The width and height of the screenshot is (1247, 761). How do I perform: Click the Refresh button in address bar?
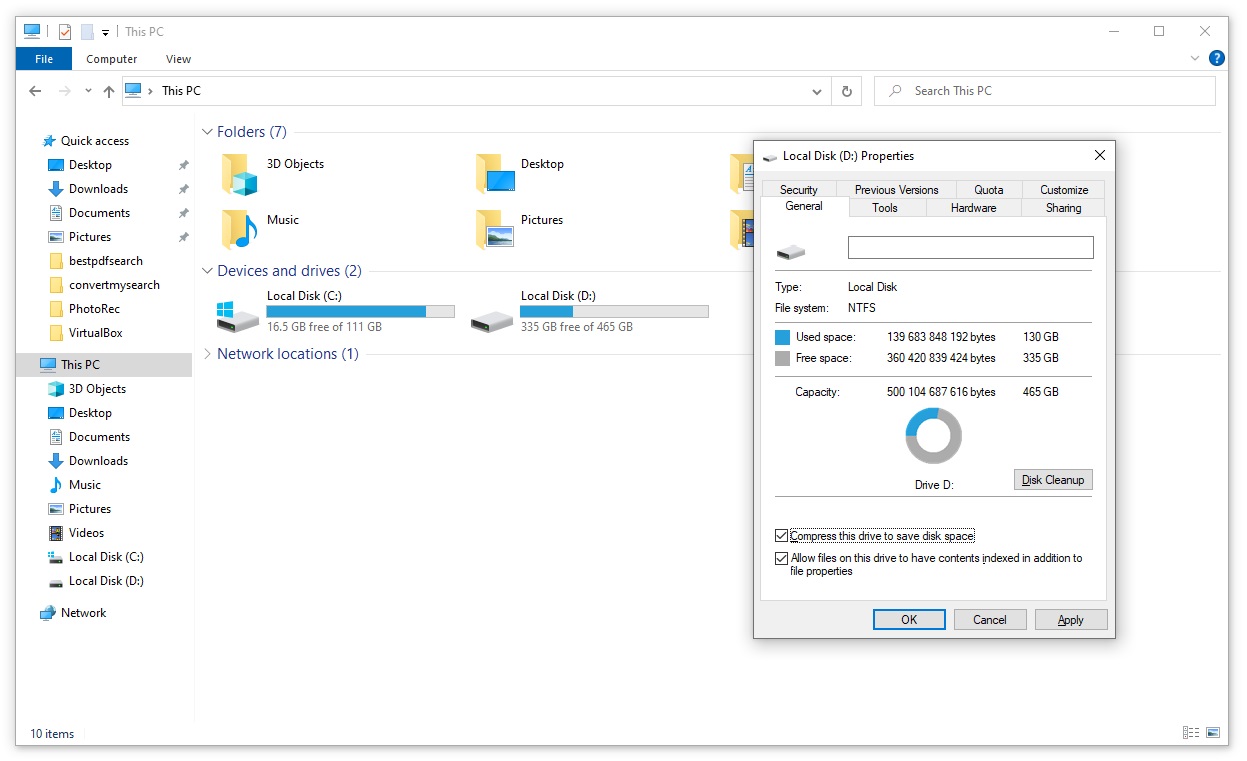[x=846, y=91]
